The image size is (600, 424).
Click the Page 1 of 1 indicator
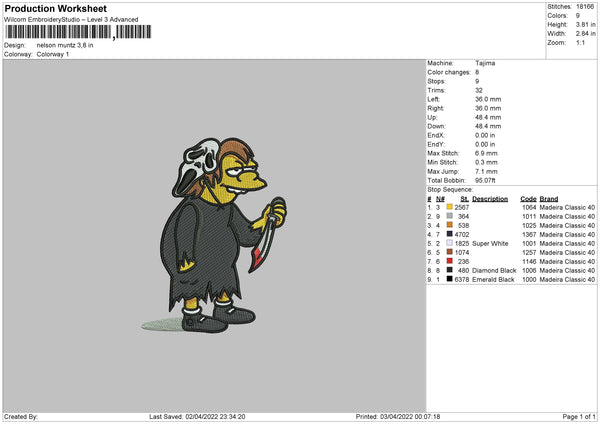tap(579, 417)
